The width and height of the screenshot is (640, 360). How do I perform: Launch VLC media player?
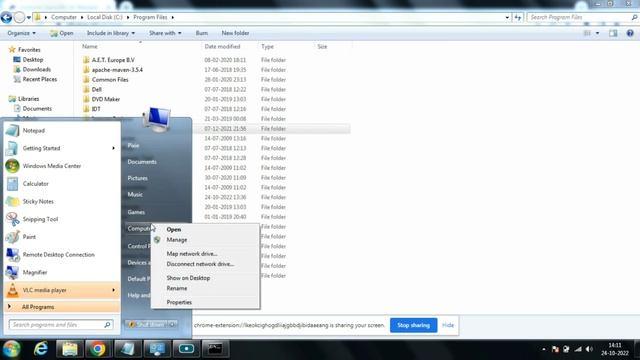point(61,290)
